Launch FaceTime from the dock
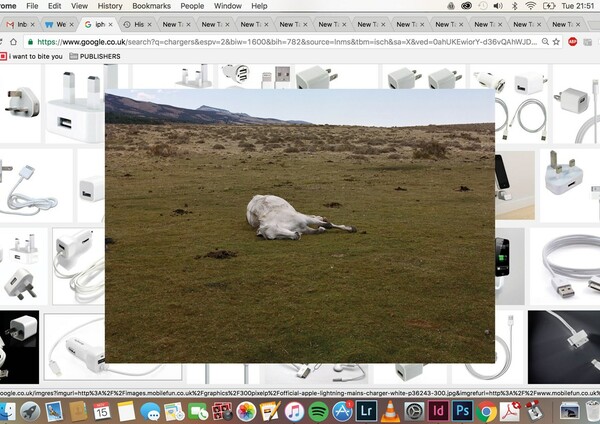The width and height of the screenshot is (600, 424). pyautogui.click(x=198, y=411)
